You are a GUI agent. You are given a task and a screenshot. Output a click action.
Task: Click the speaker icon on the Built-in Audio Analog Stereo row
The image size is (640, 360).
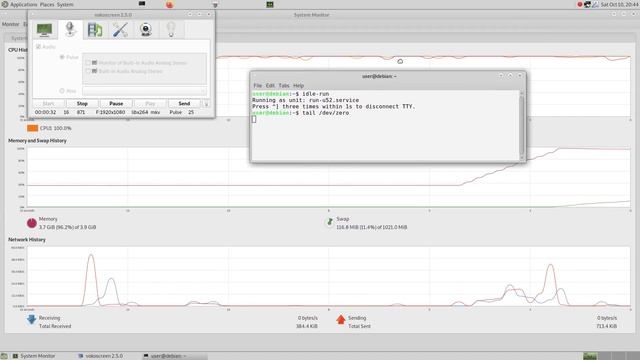click(94, 71)
